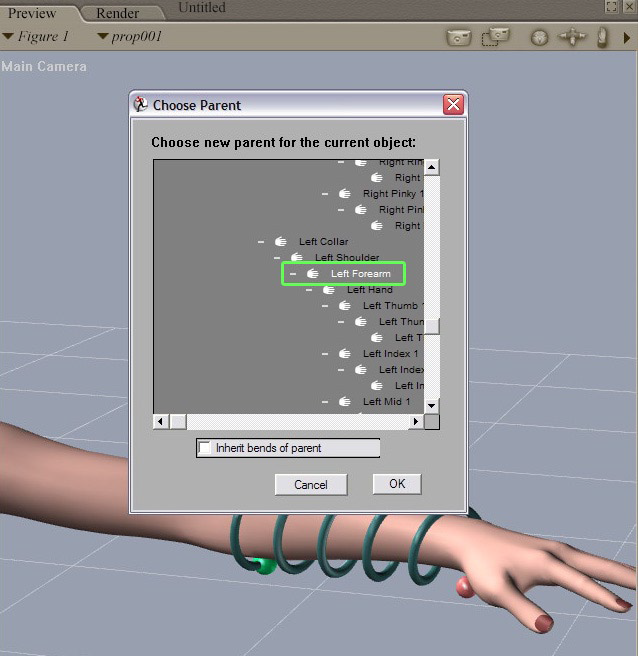638x656 pixels.
Task: Enable Inherit bends of parent checkbox
Action: 206,448
